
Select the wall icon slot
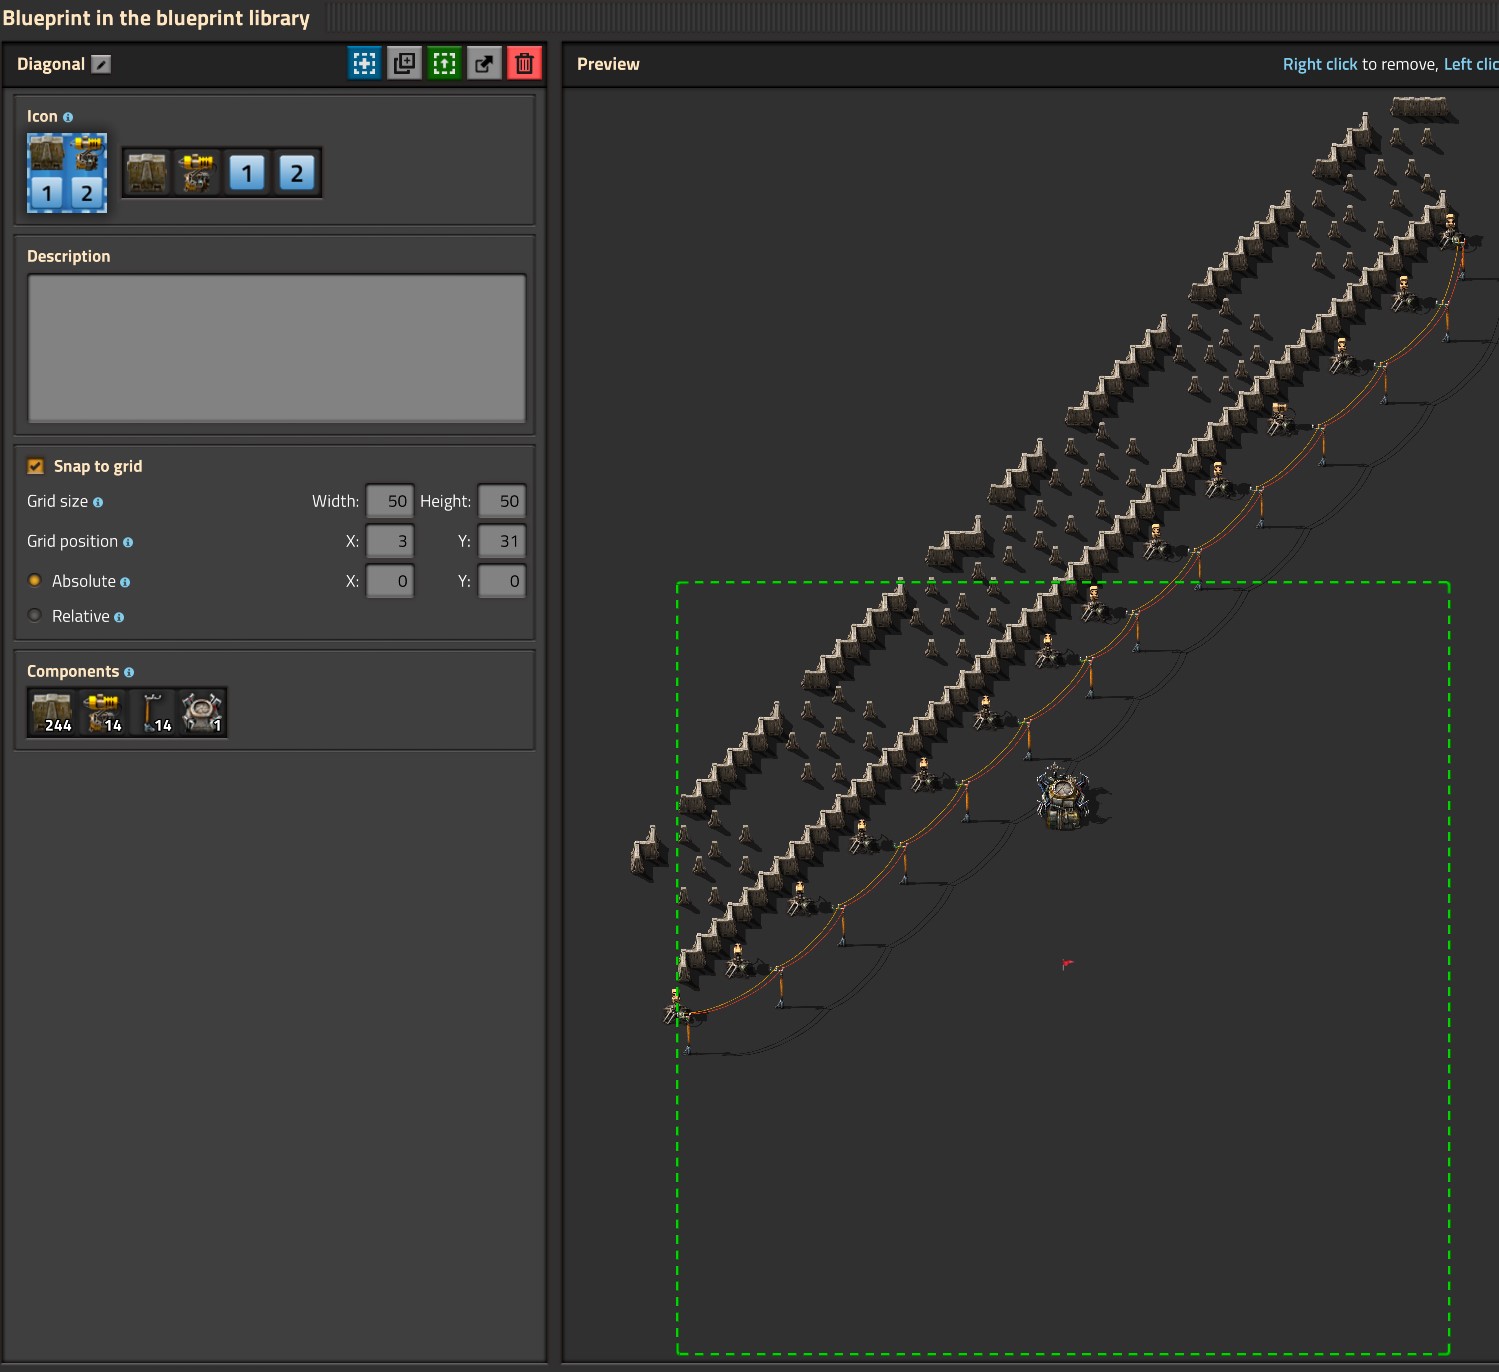(x=147, y=173)
